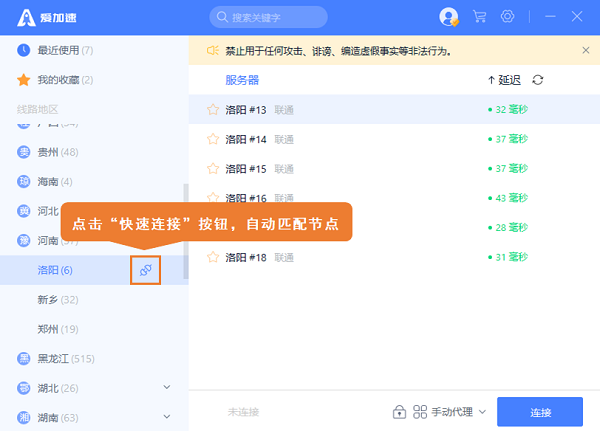Close the yellow warning notice banner
This screenshot has height=431, width=600.
586,50
